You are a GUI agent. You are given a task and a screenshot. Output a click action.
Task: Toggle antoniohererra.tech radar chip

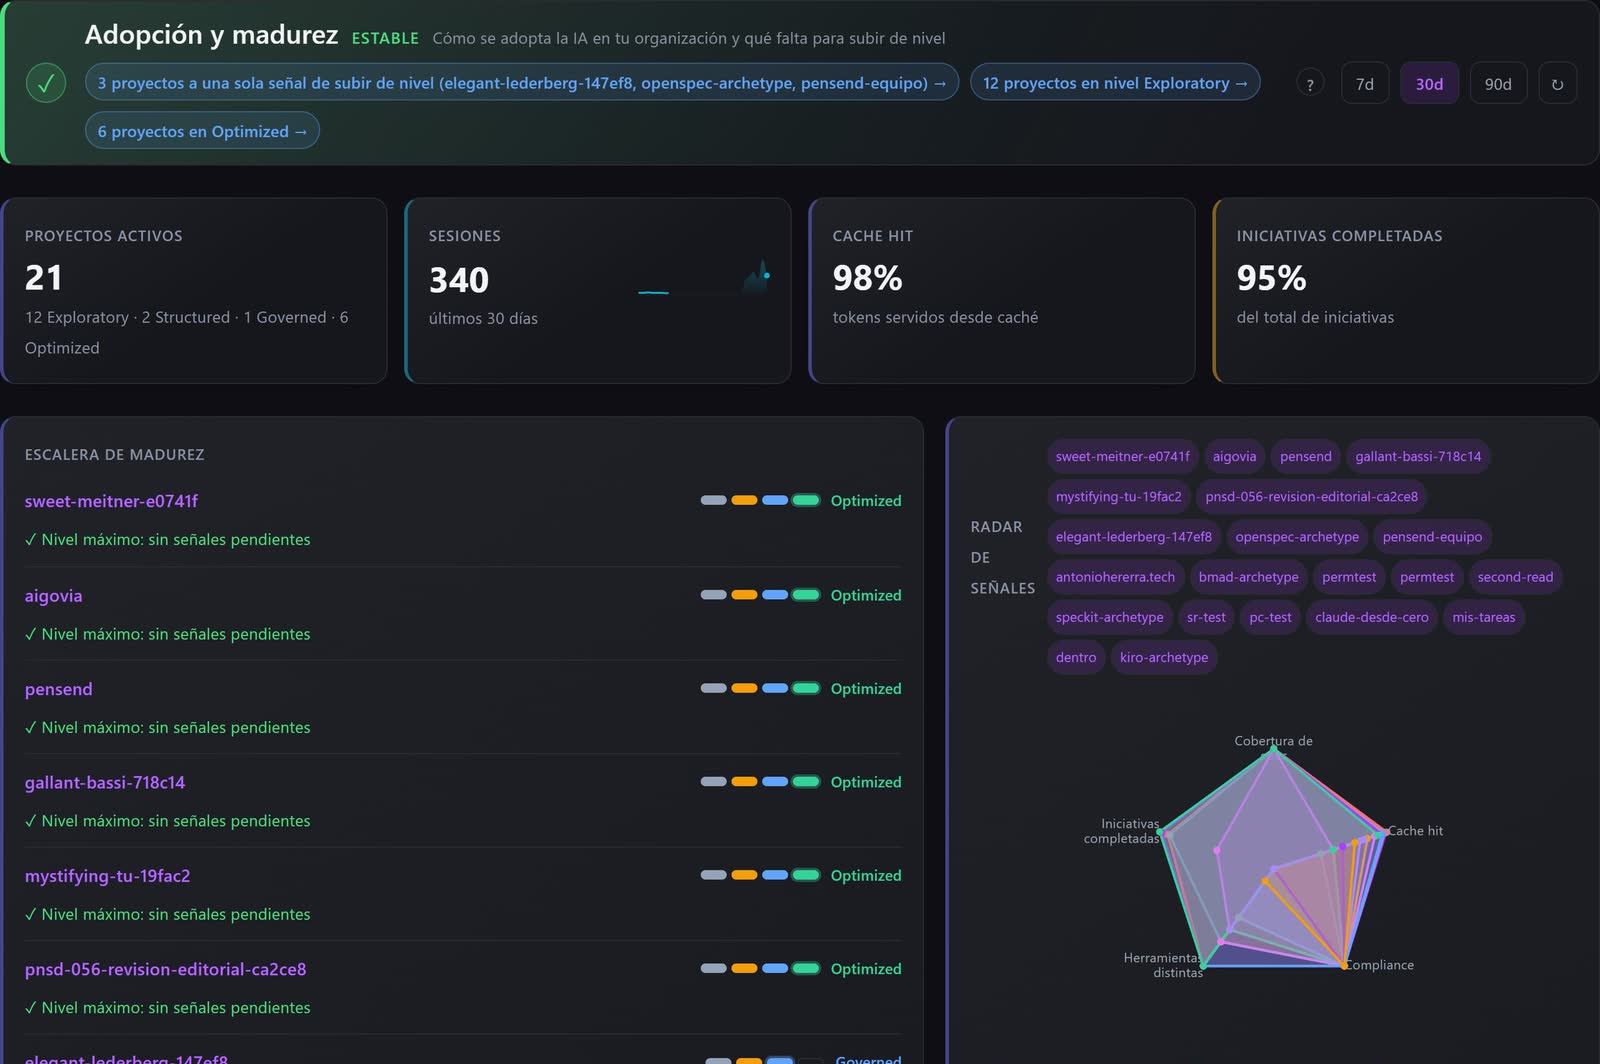tap(1116, 577)
